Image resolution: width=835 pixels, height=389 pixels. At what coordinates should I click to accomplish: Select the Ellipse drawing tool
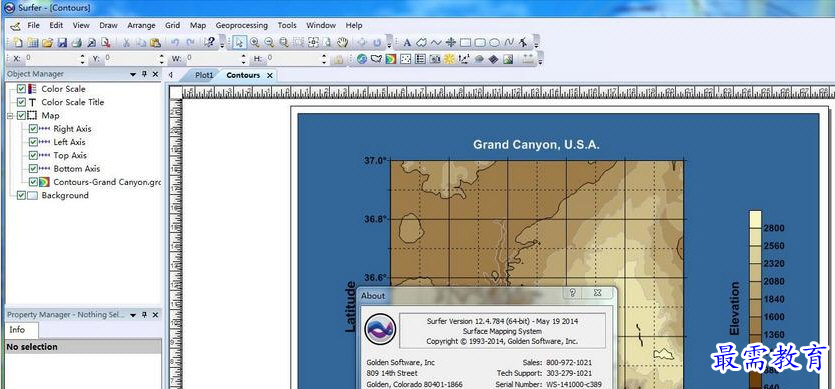494,43
